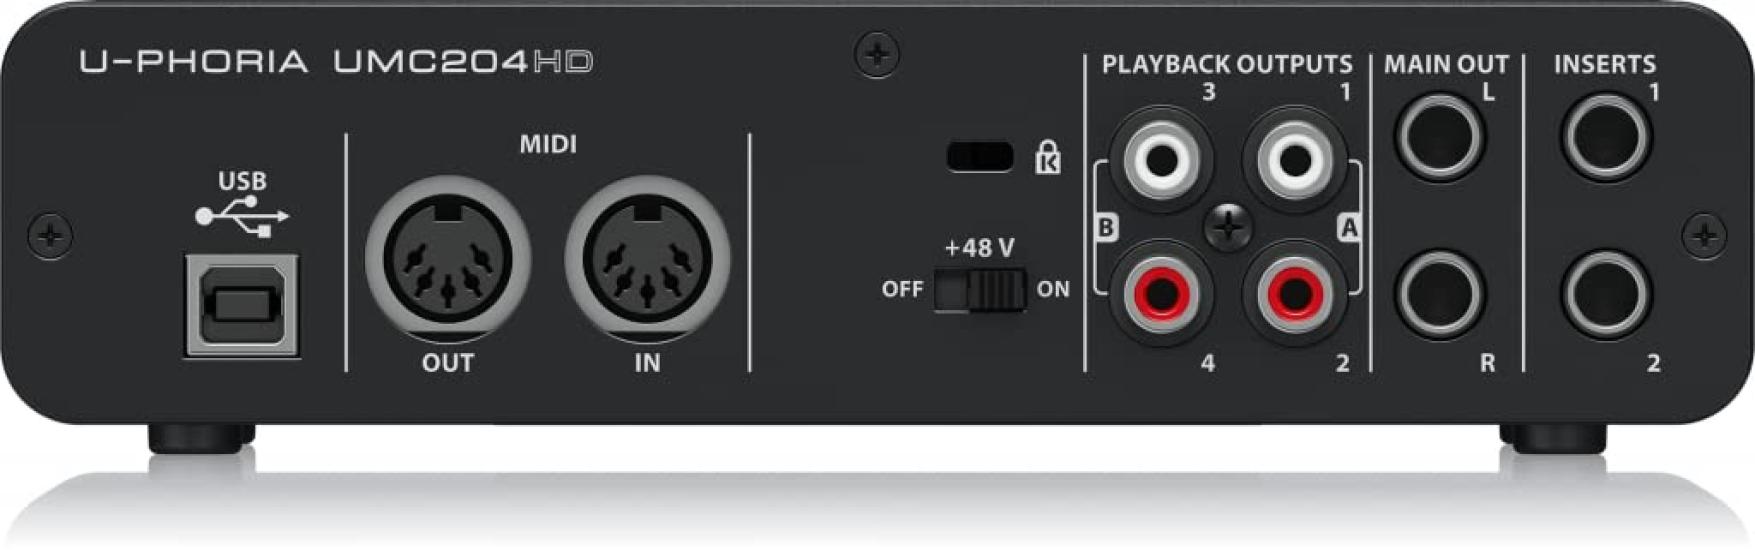Click the padlock K icon

coord(1047,157)
